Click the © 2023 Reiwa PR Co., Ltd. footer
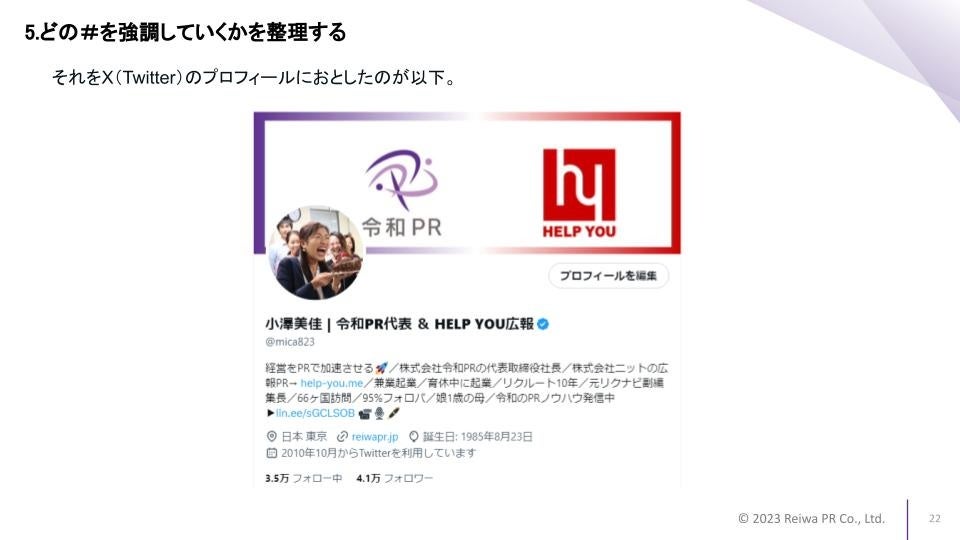This screenshot has width=960, height=540. (811, 519)
